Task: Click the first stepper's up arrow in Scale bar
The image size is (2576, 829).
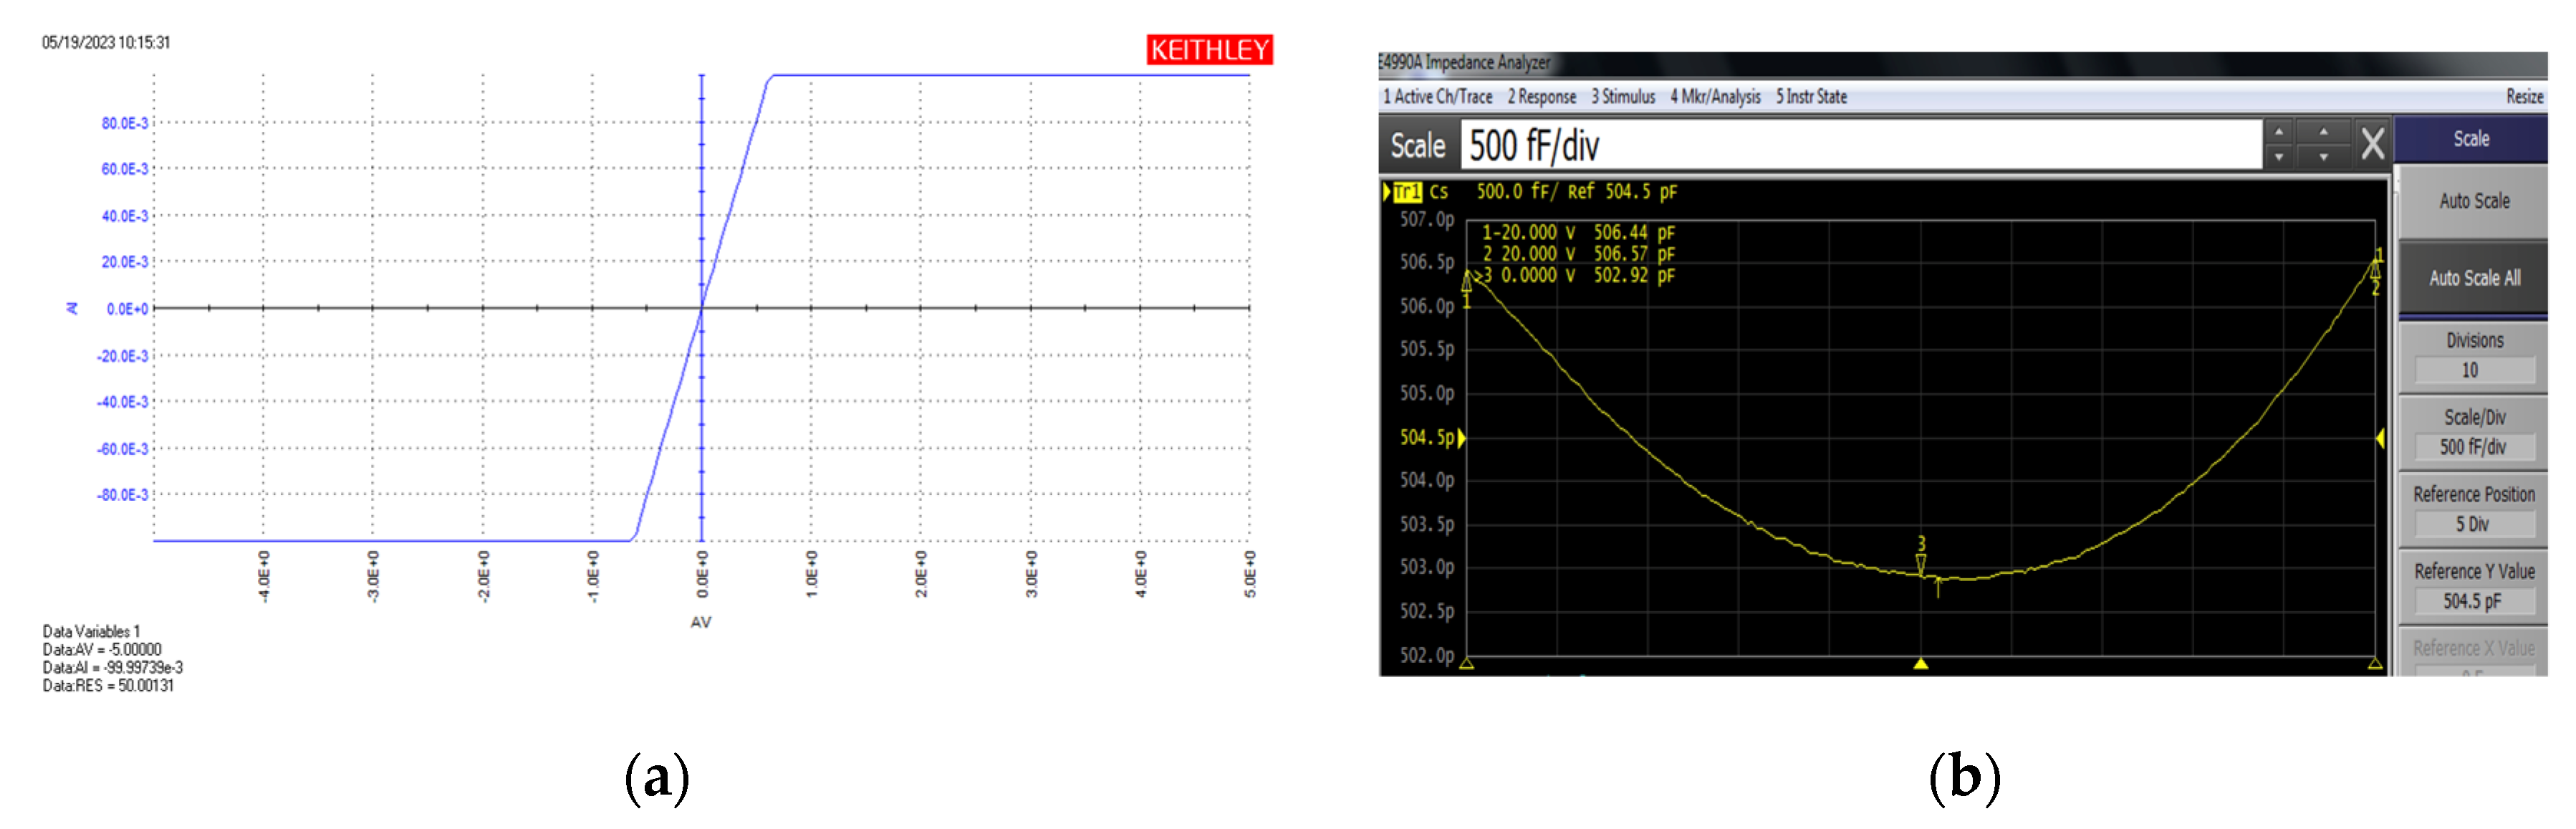Action: [2279, 132]
